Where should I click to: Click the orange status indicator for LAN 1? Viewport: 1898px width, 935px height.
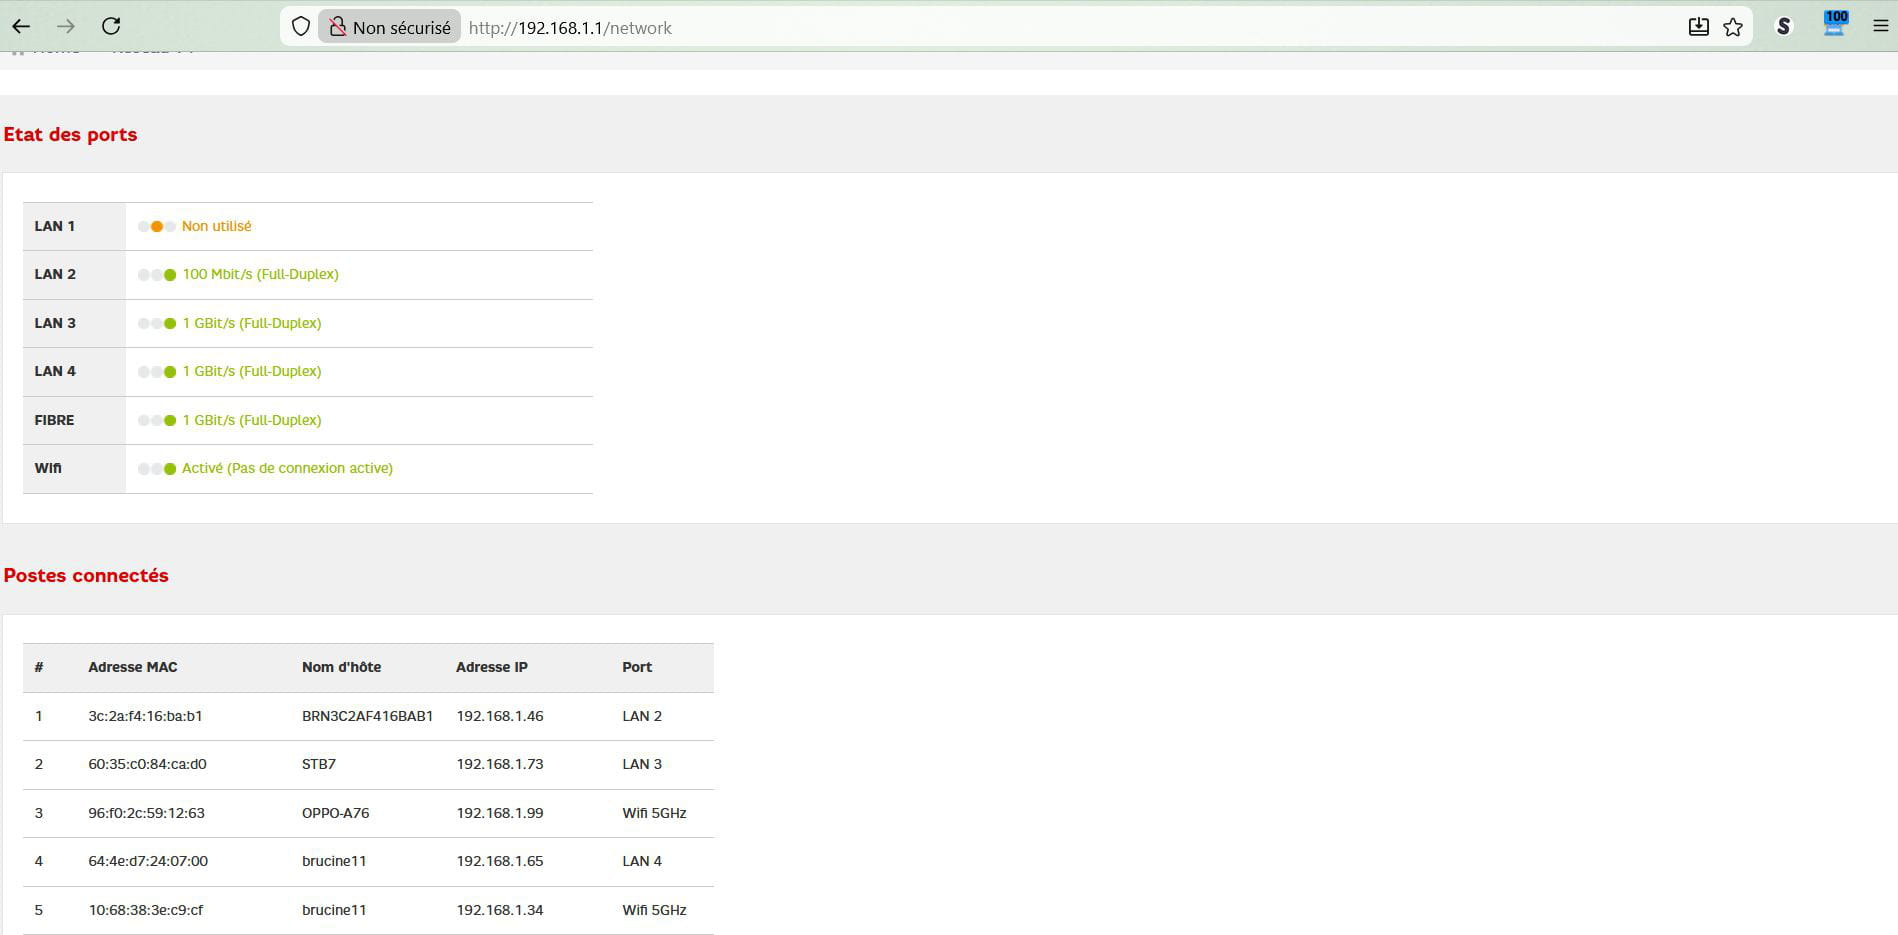click(x=157, y=226)
